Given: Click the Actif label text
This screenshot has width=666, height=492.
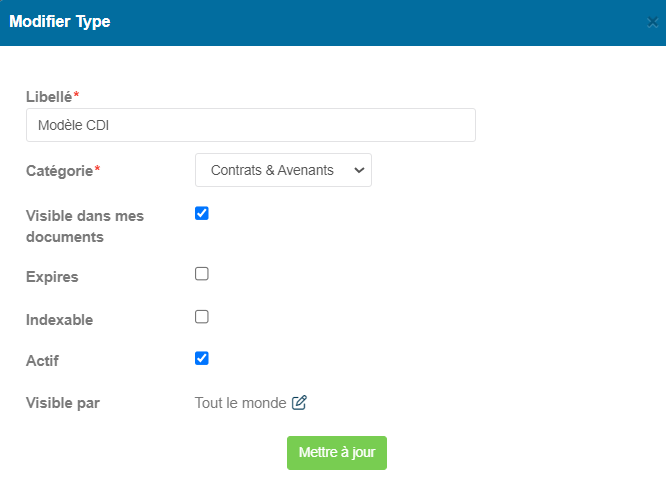Looking at the screenshot, I should (x=42, y=361).
